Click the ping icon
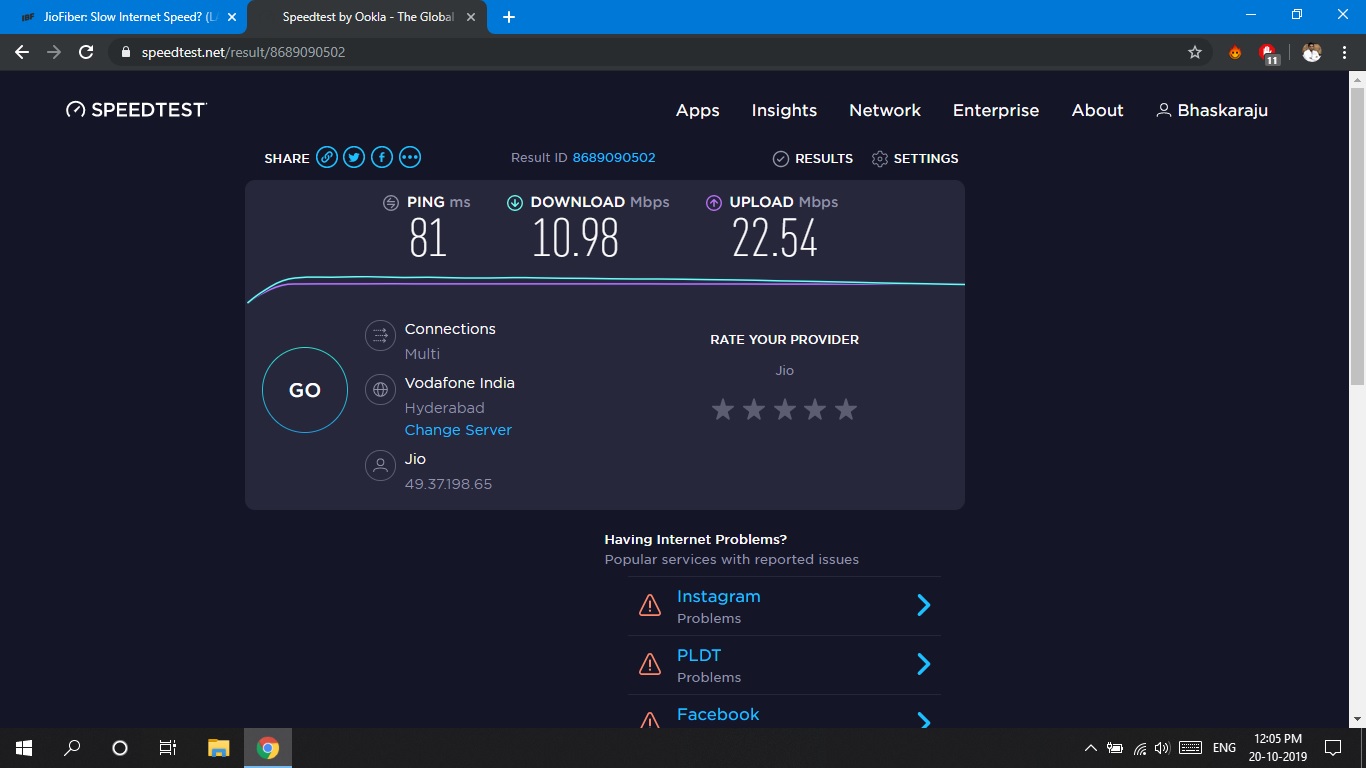Viewport: 1366px width, 768px height. click(391, 203)
